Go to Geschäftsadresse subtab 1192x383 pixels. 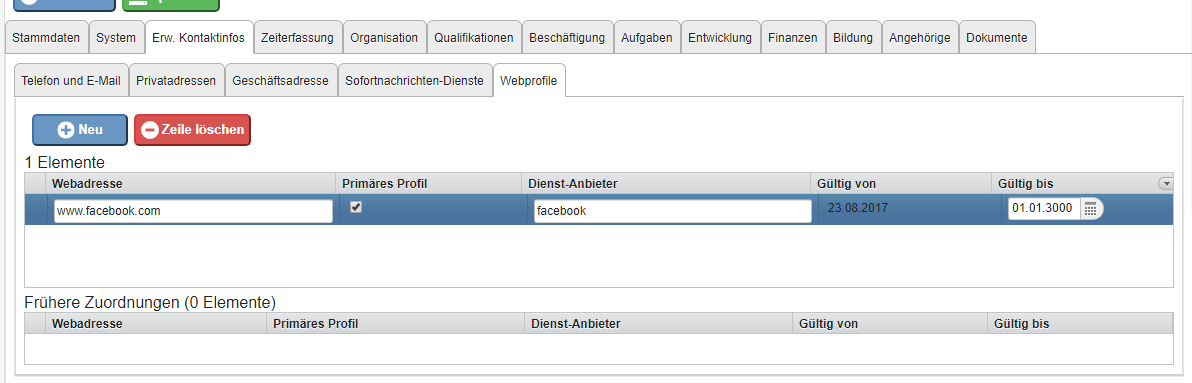coord(281,81)
